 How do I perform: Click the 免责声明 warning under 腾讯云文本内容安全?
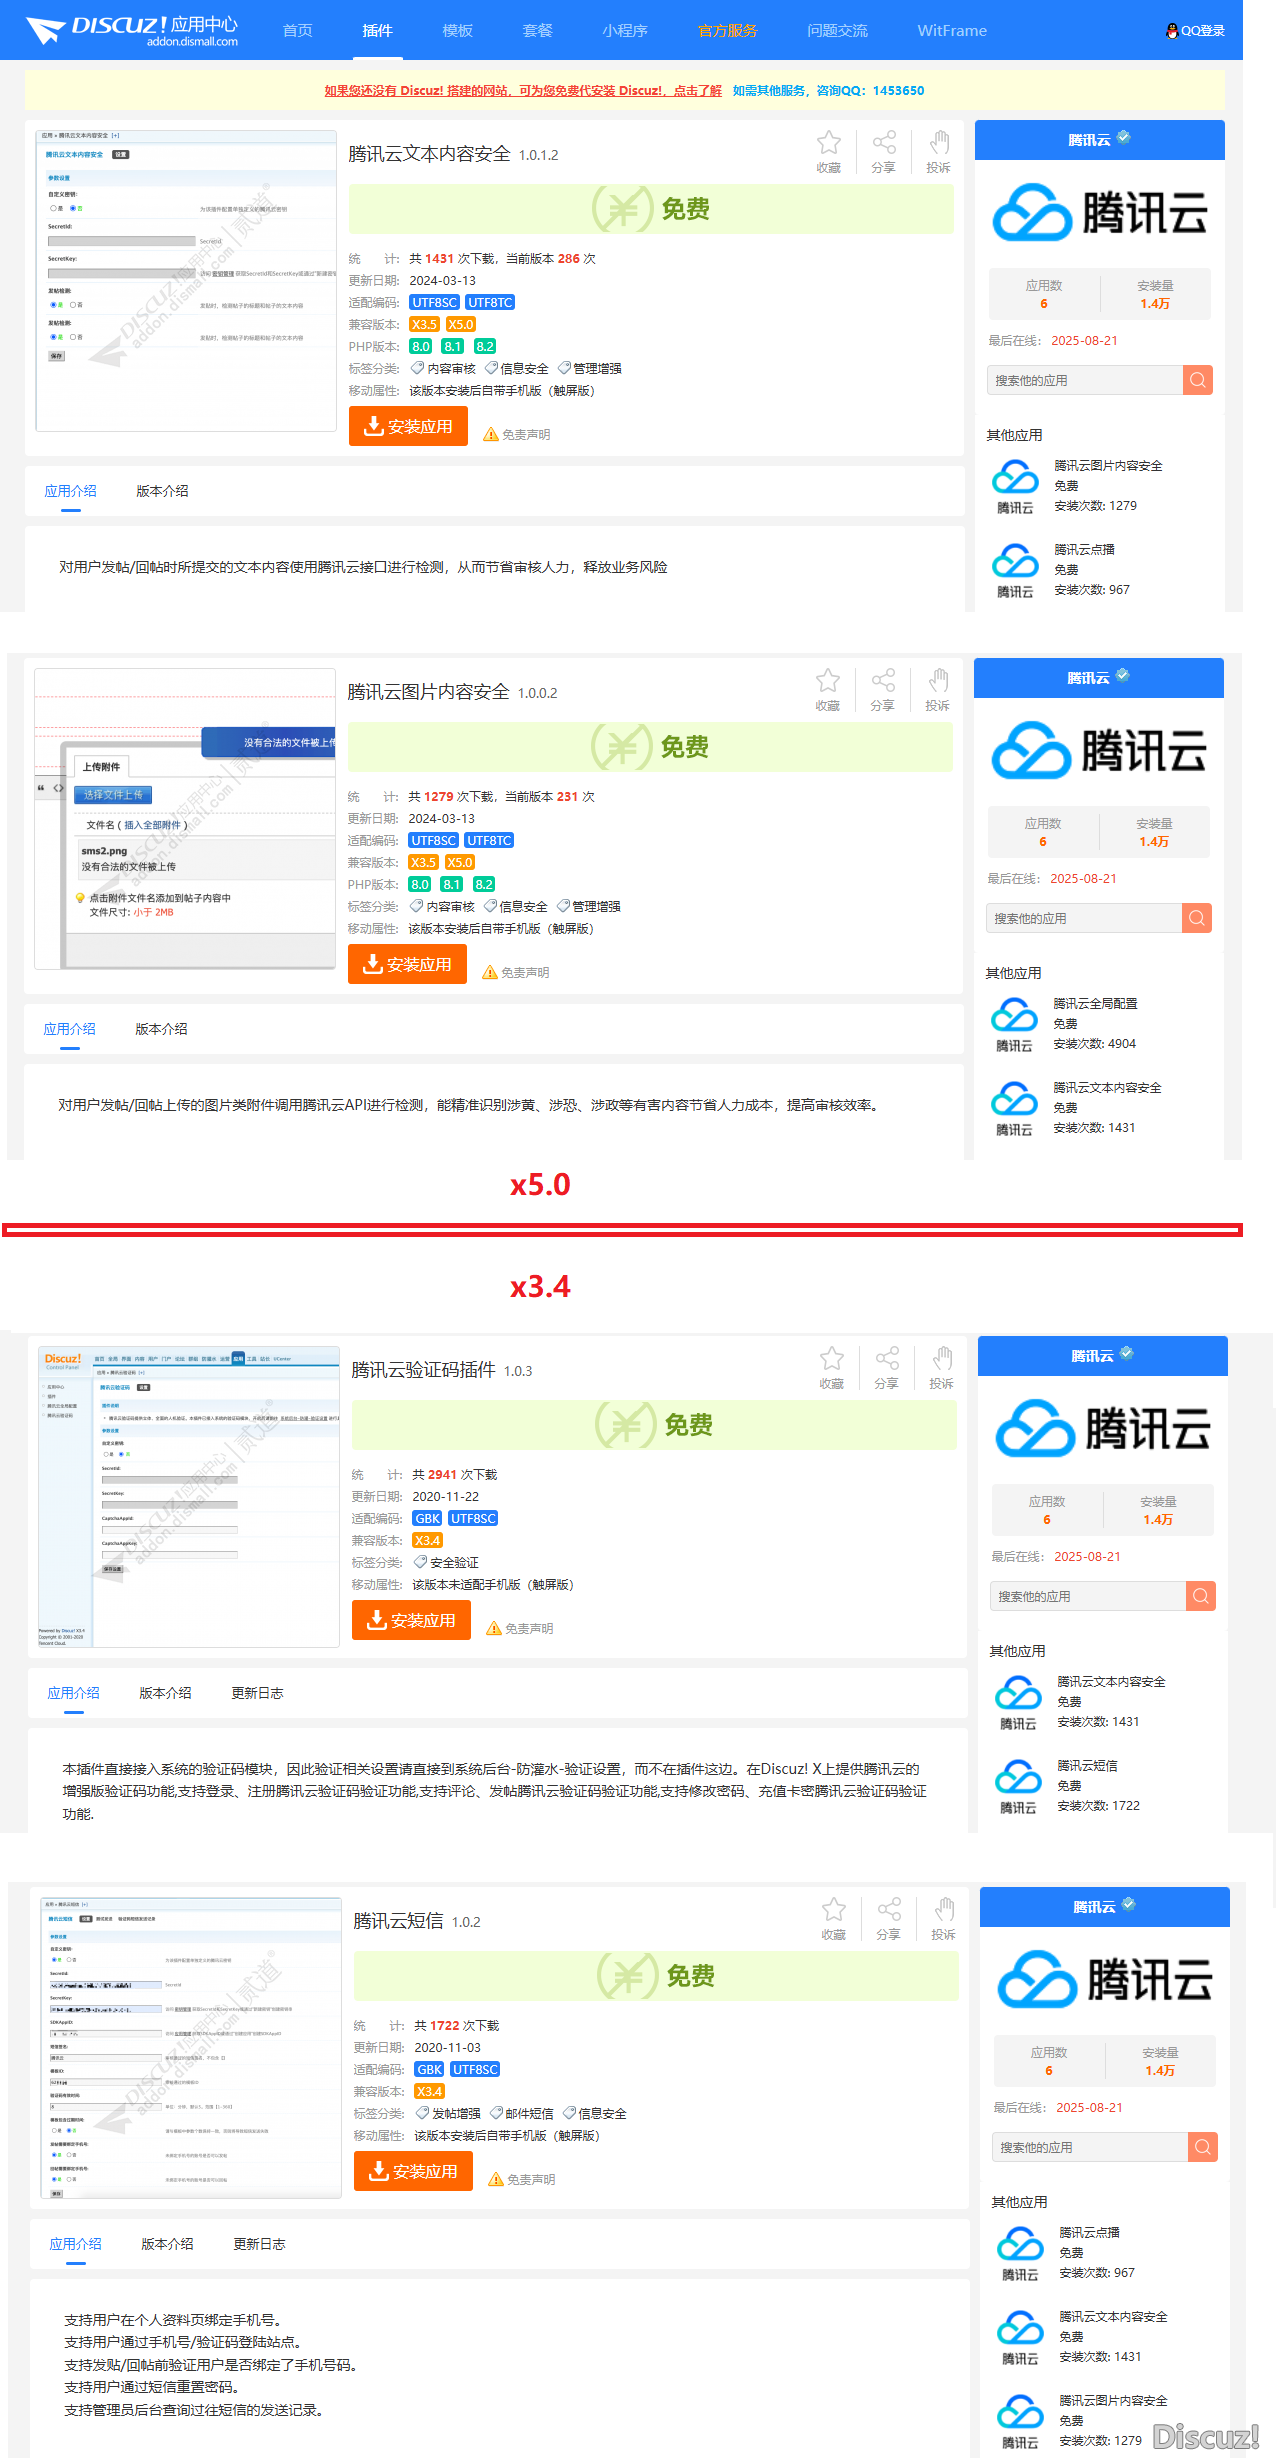517,434
